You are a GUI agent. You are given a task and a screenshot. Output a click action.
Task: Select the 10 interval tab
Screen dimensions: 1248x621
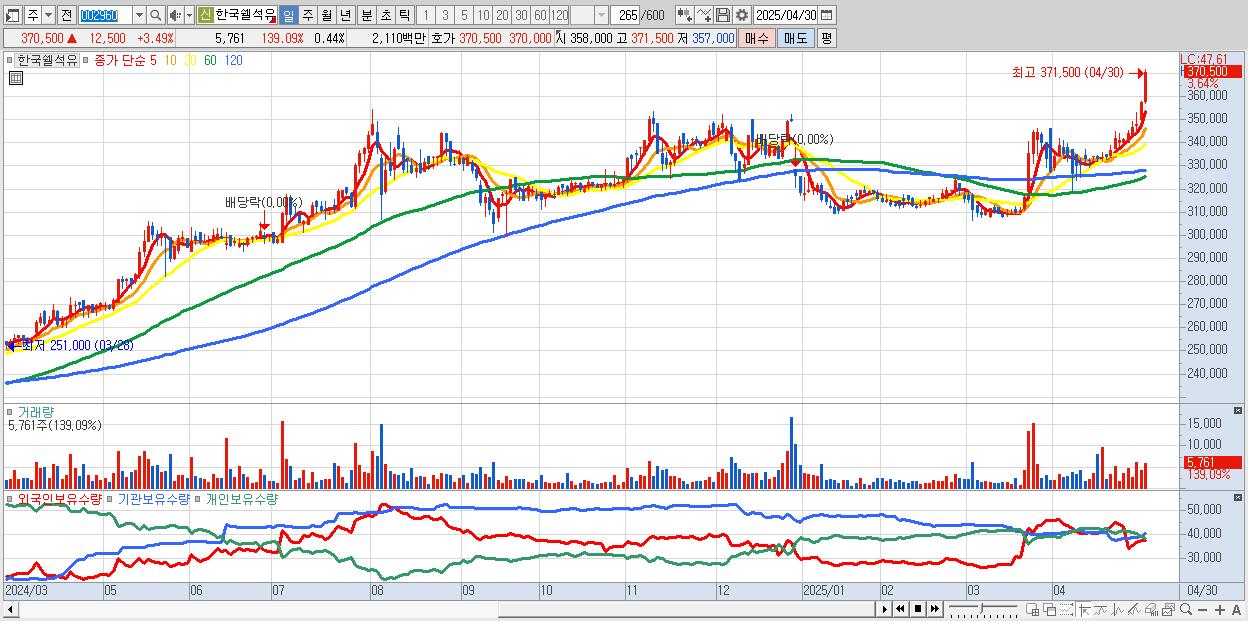(483, 15)
